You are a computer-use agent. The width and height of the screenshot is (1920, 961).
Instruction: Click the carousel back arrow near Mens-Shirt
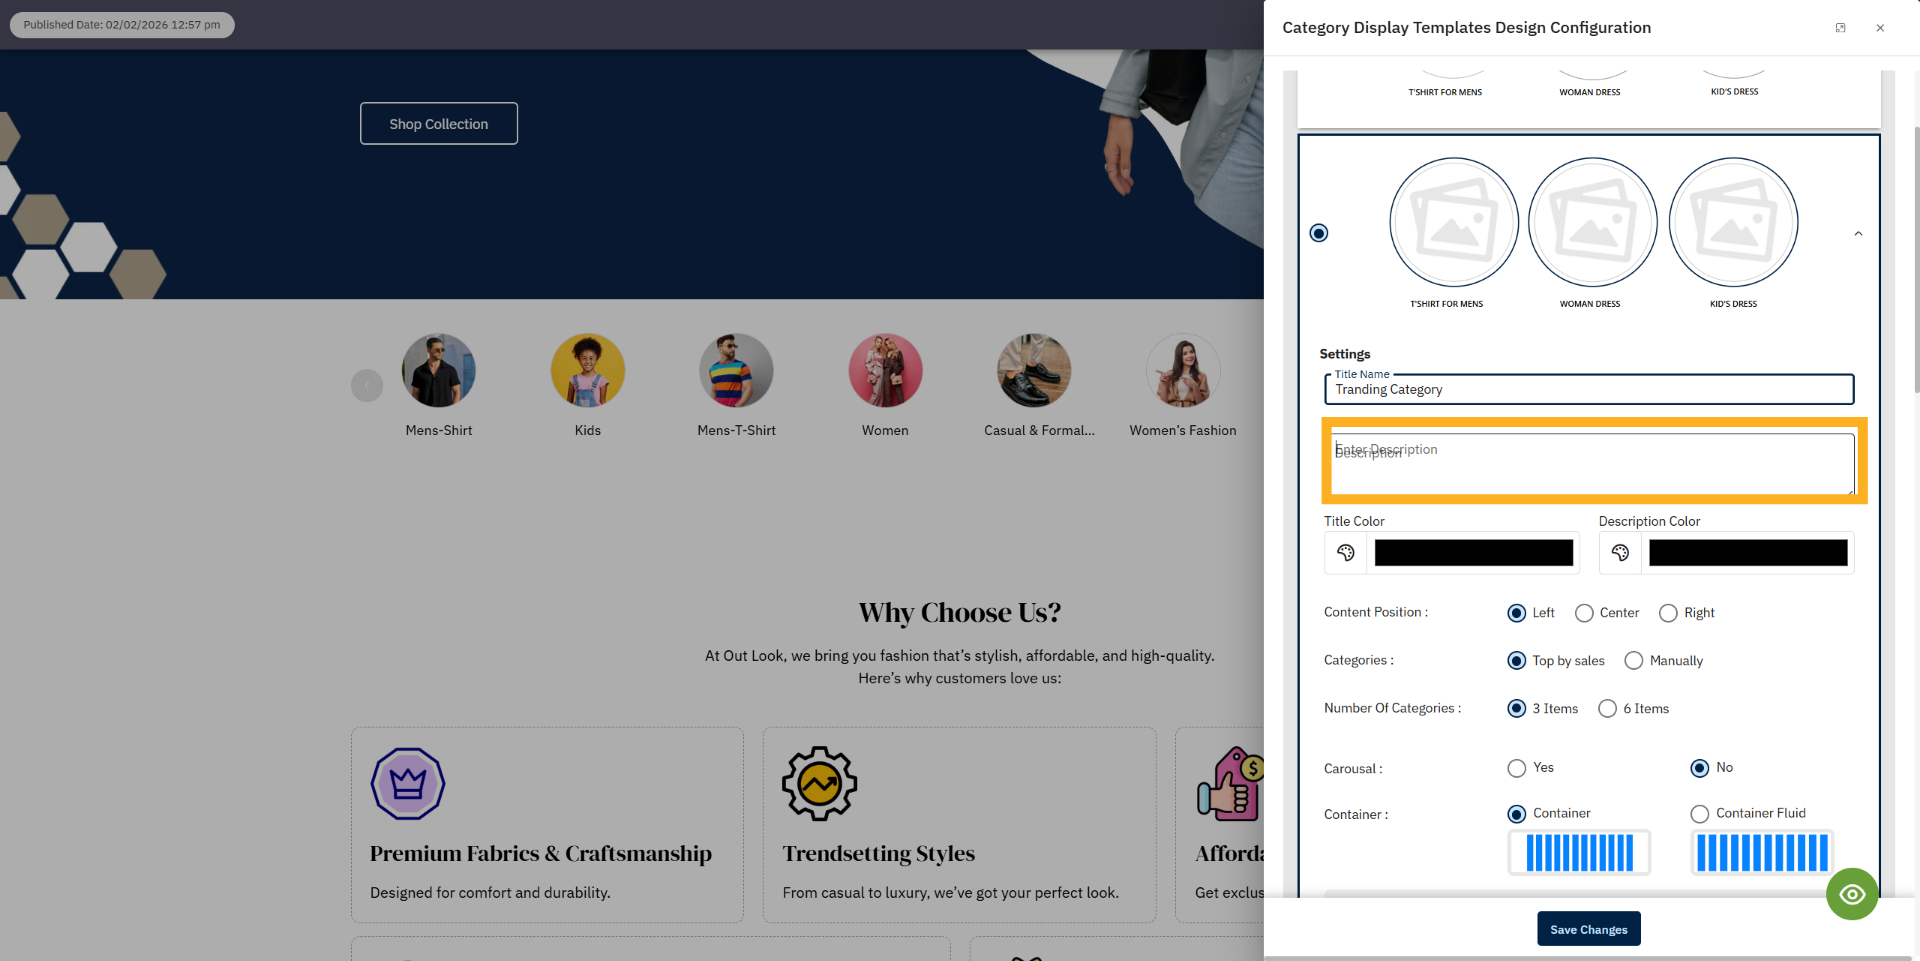[366, 384]
